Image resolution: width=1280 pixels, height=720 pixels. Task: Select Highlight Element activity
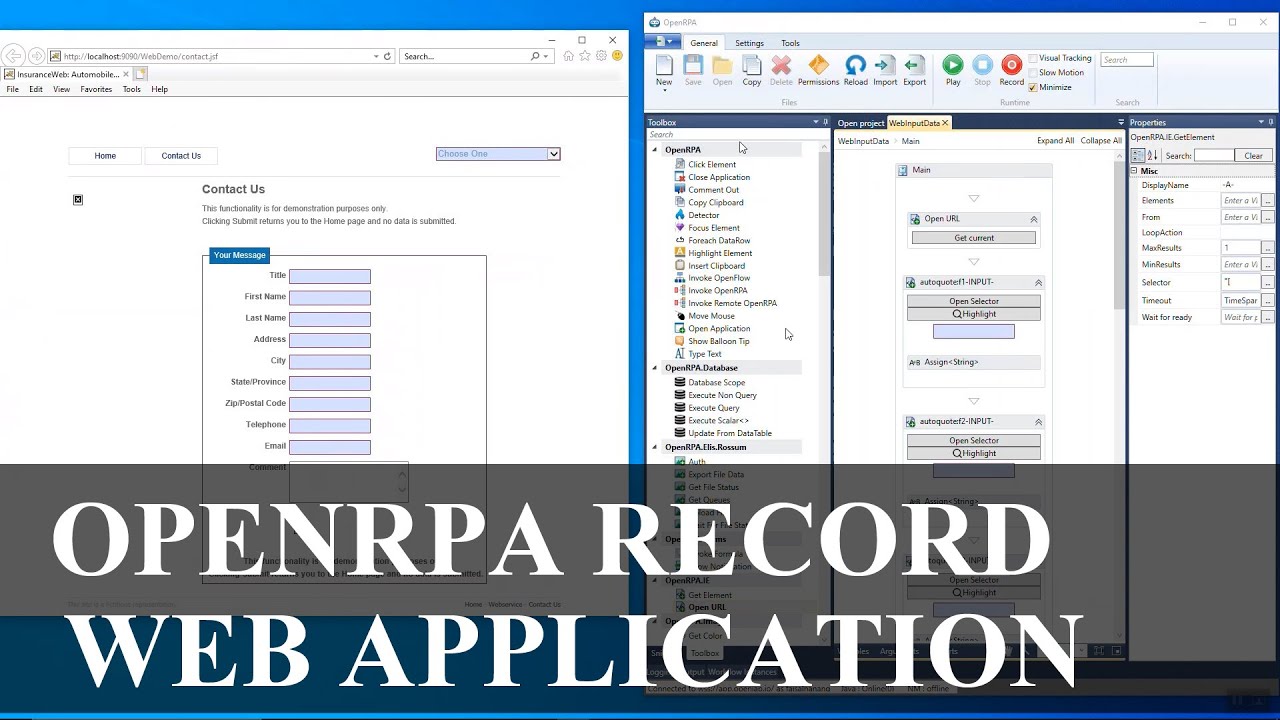[719, 253]
